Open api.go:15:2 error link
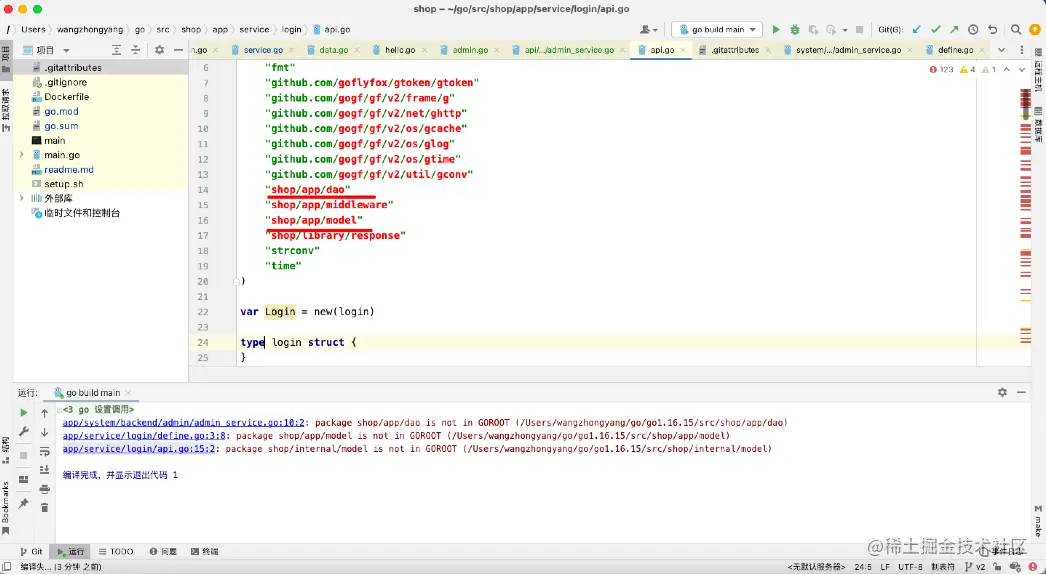 (x=139, y=449)
